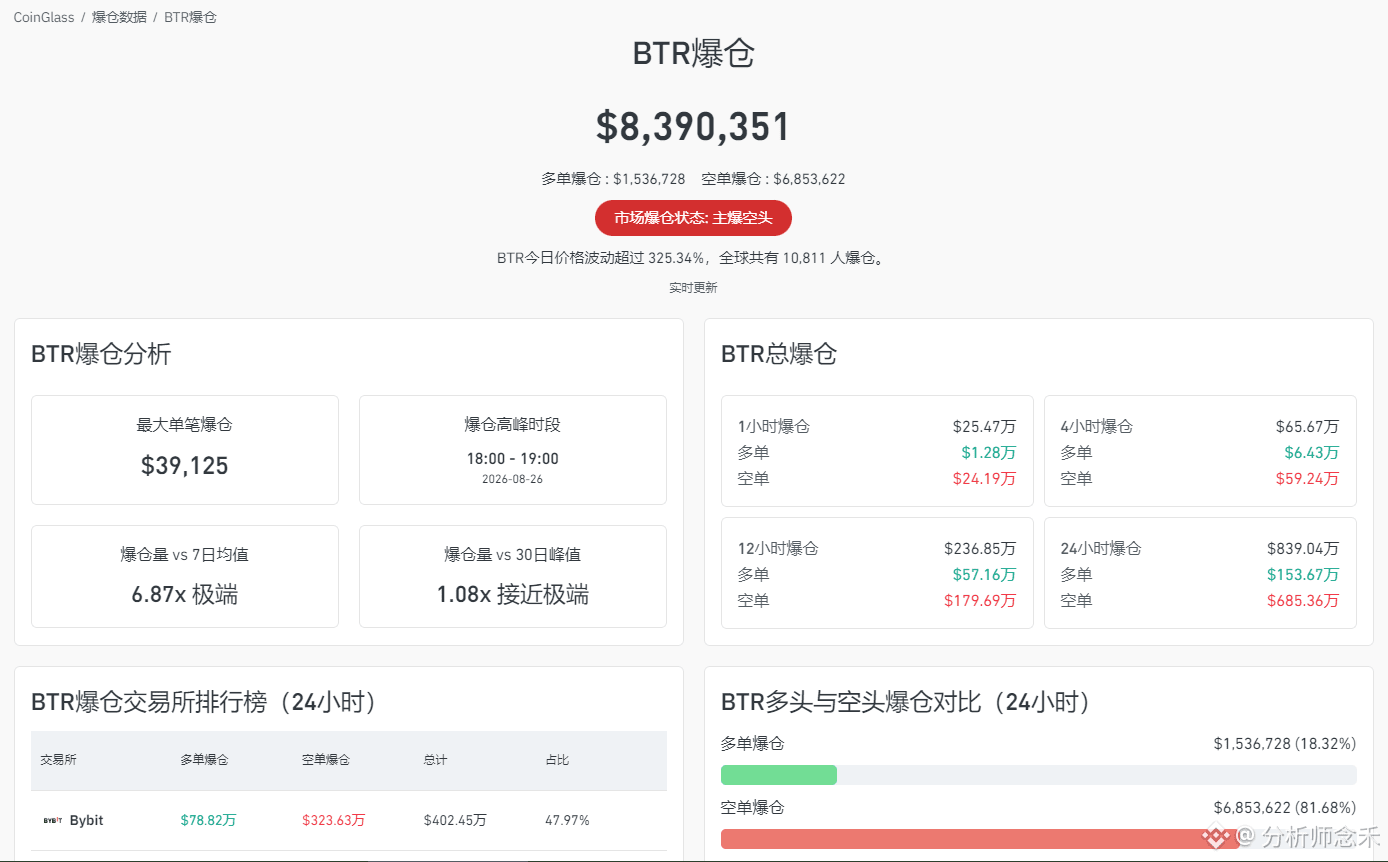The height and width of the screenshot is (862, 1388).
Task: Click Bybit's share 47.97% cell
Action: [567, 820]
